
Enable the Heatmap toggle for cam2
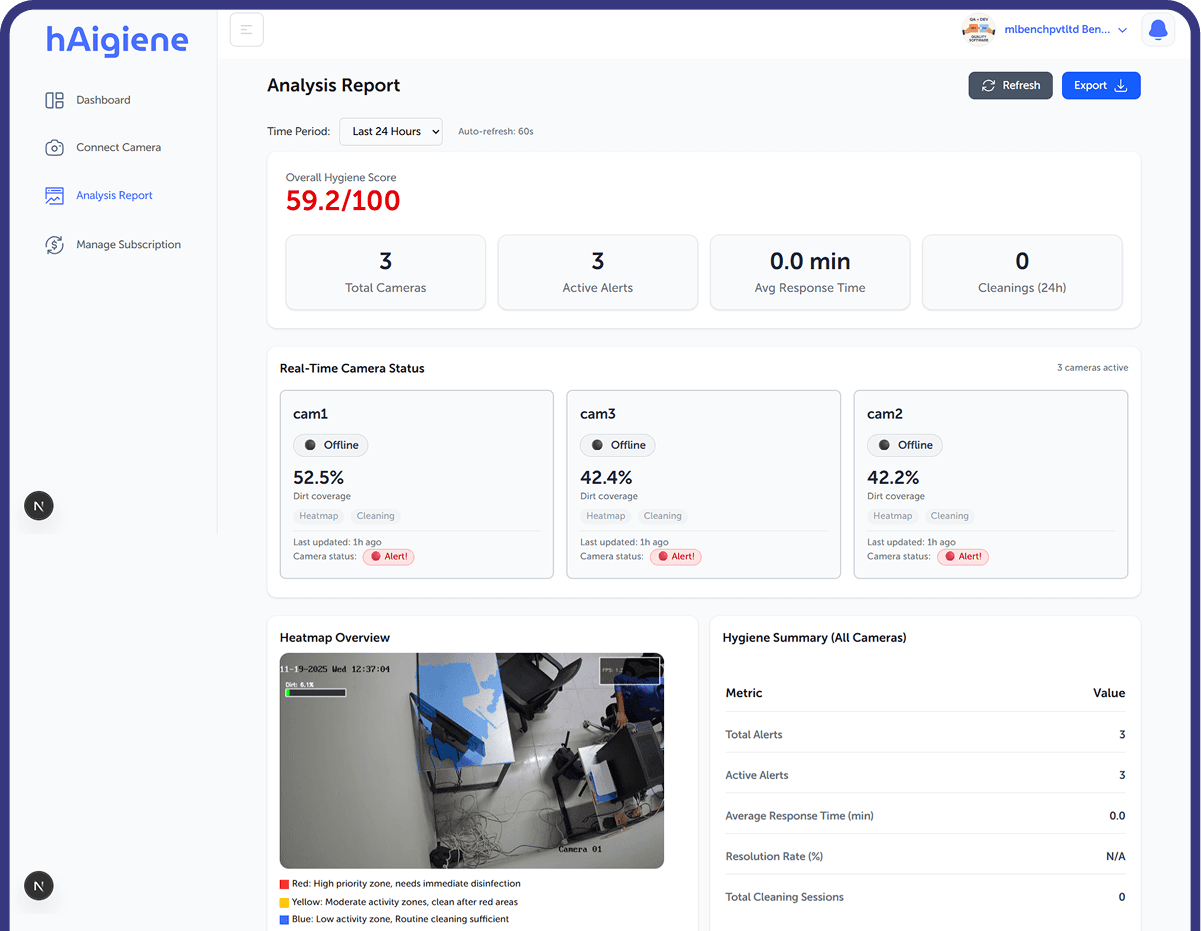[892, 516]
